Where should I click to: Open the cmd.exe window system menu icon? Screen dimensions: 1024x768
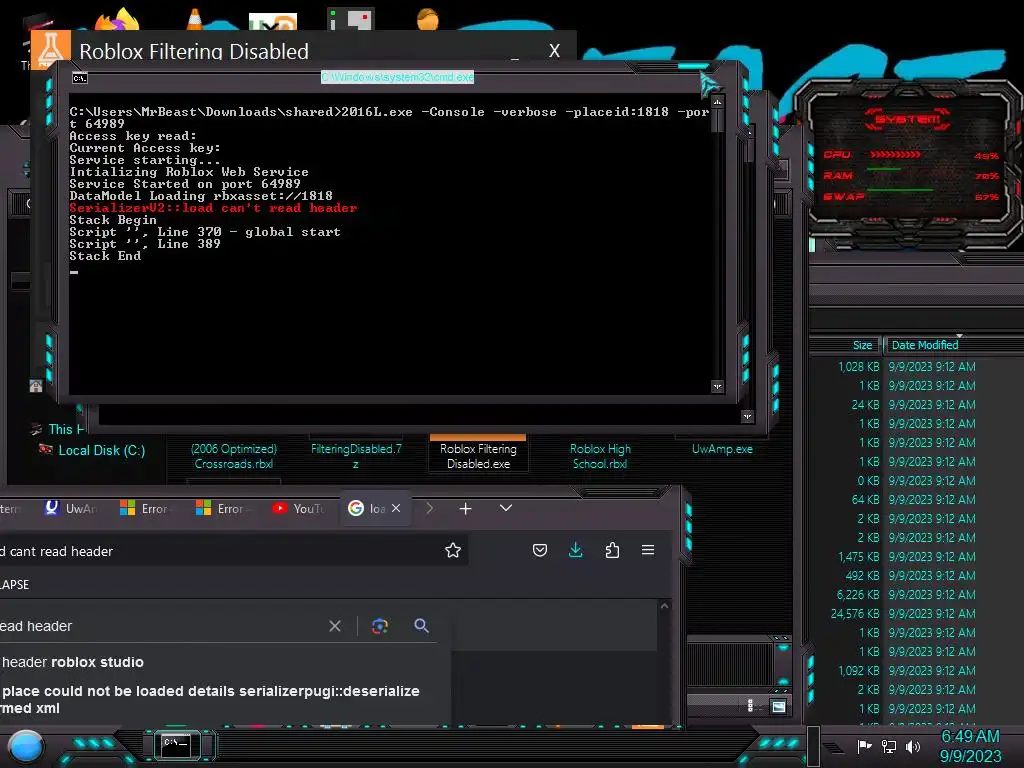(80, 78)
